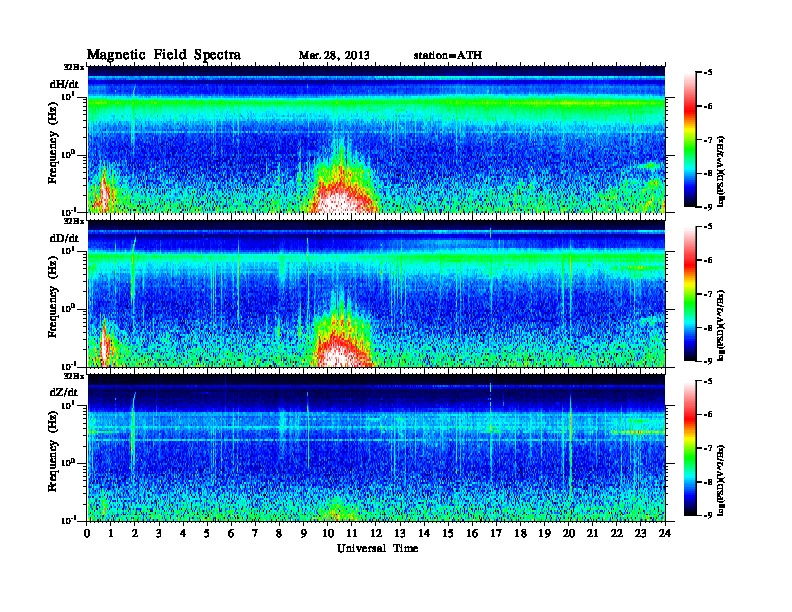Image resolution: width=792 pixels, height=612 pixels.
Task: Click the dH/dt panel label
Action: 64,84
